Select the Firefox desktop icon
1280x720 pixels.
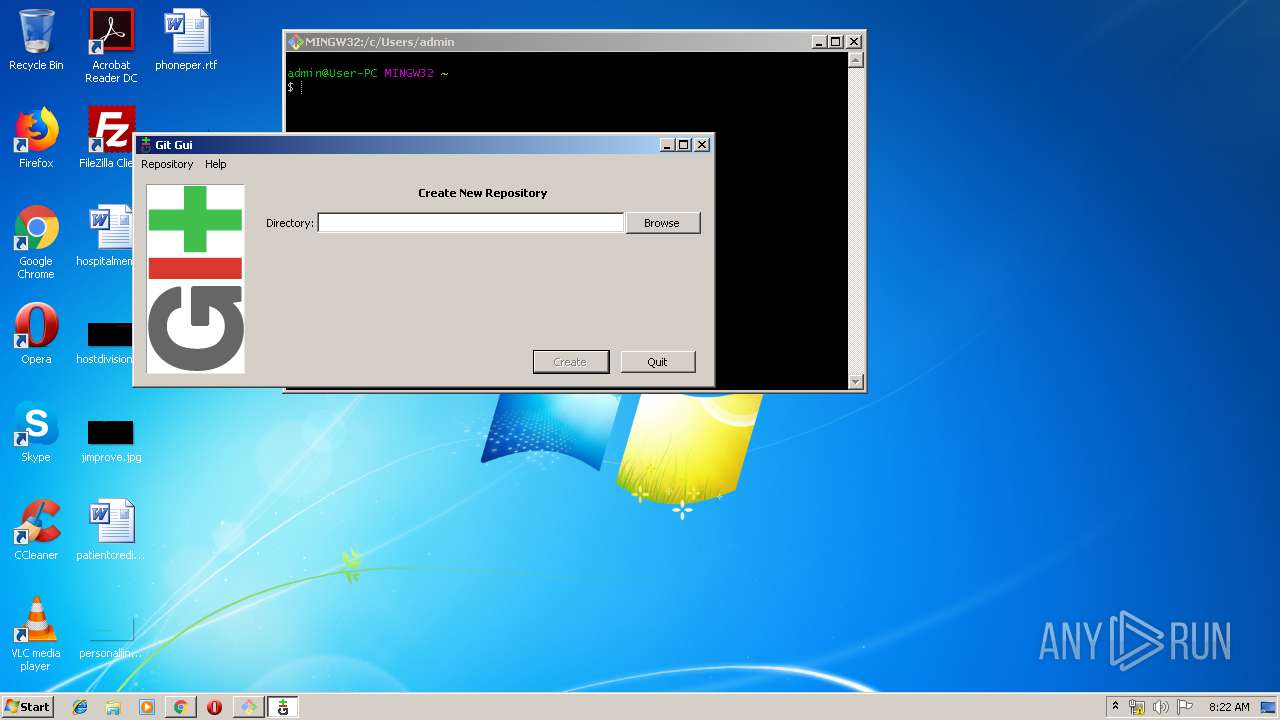coord(36,139)
